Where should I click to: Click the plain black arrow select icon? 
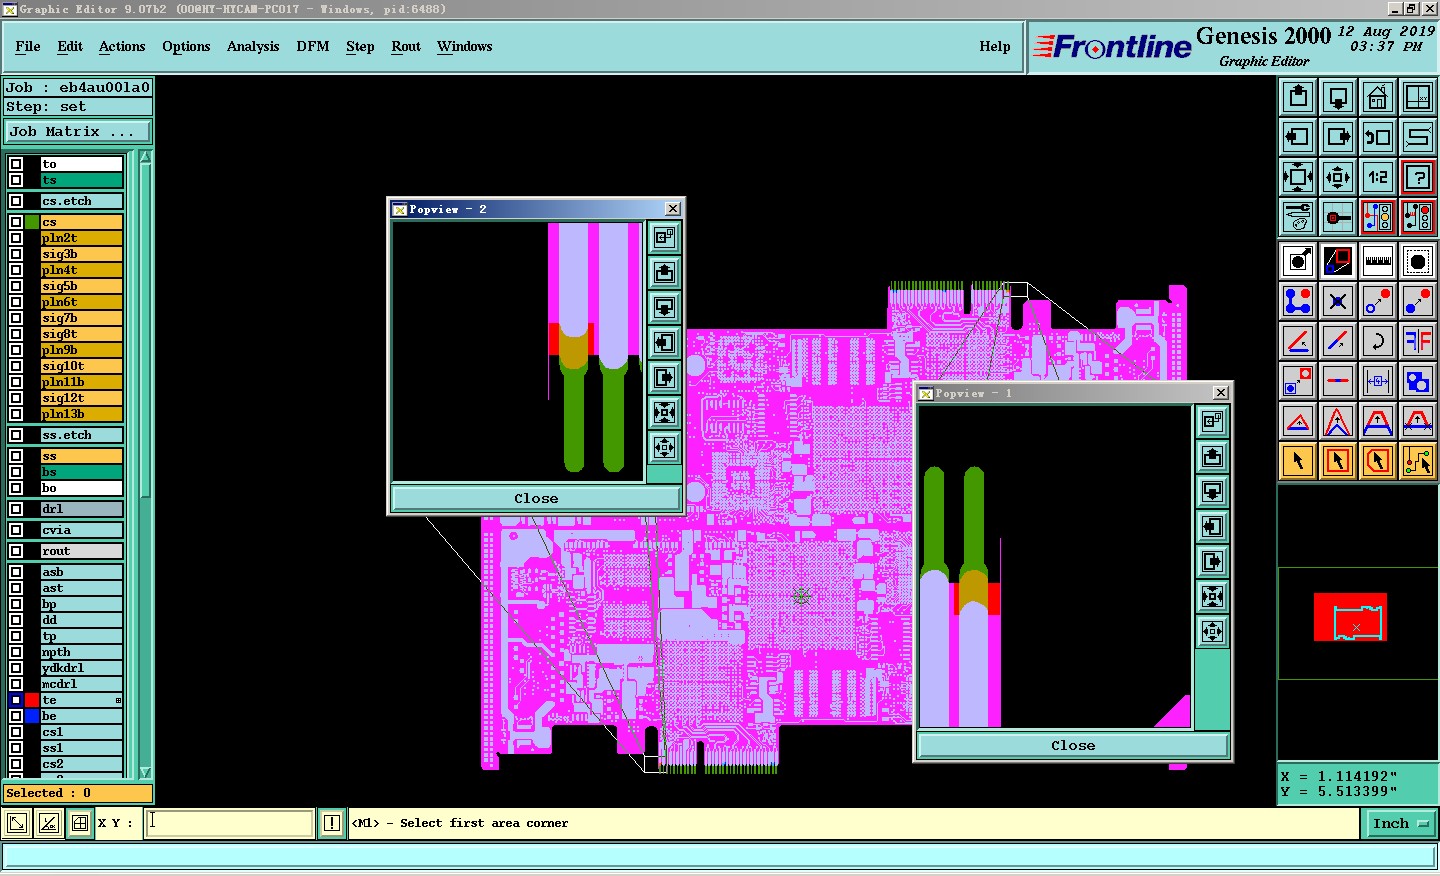pos(1298,461)
